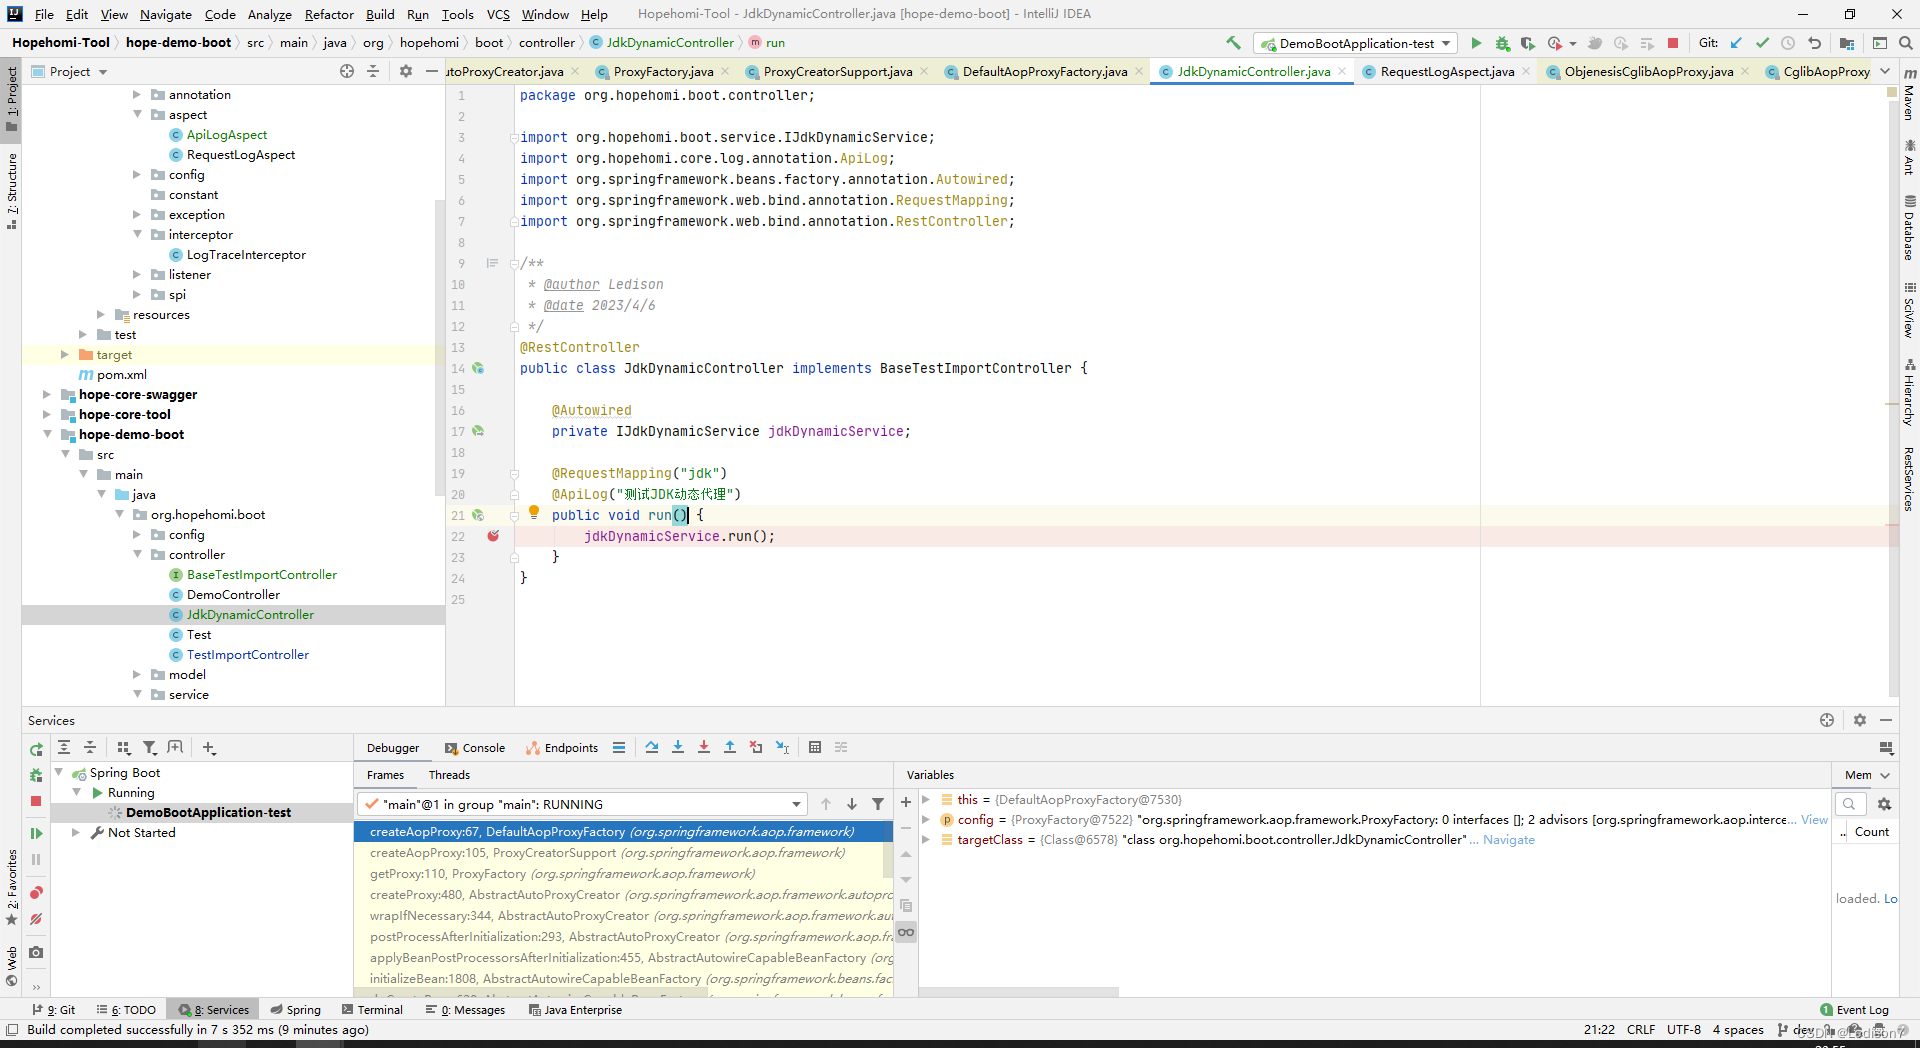This screenshot has height=1048, width=1920.
Task: Open thread selector dropdown main RUNNING
Action: click(582, 804)
